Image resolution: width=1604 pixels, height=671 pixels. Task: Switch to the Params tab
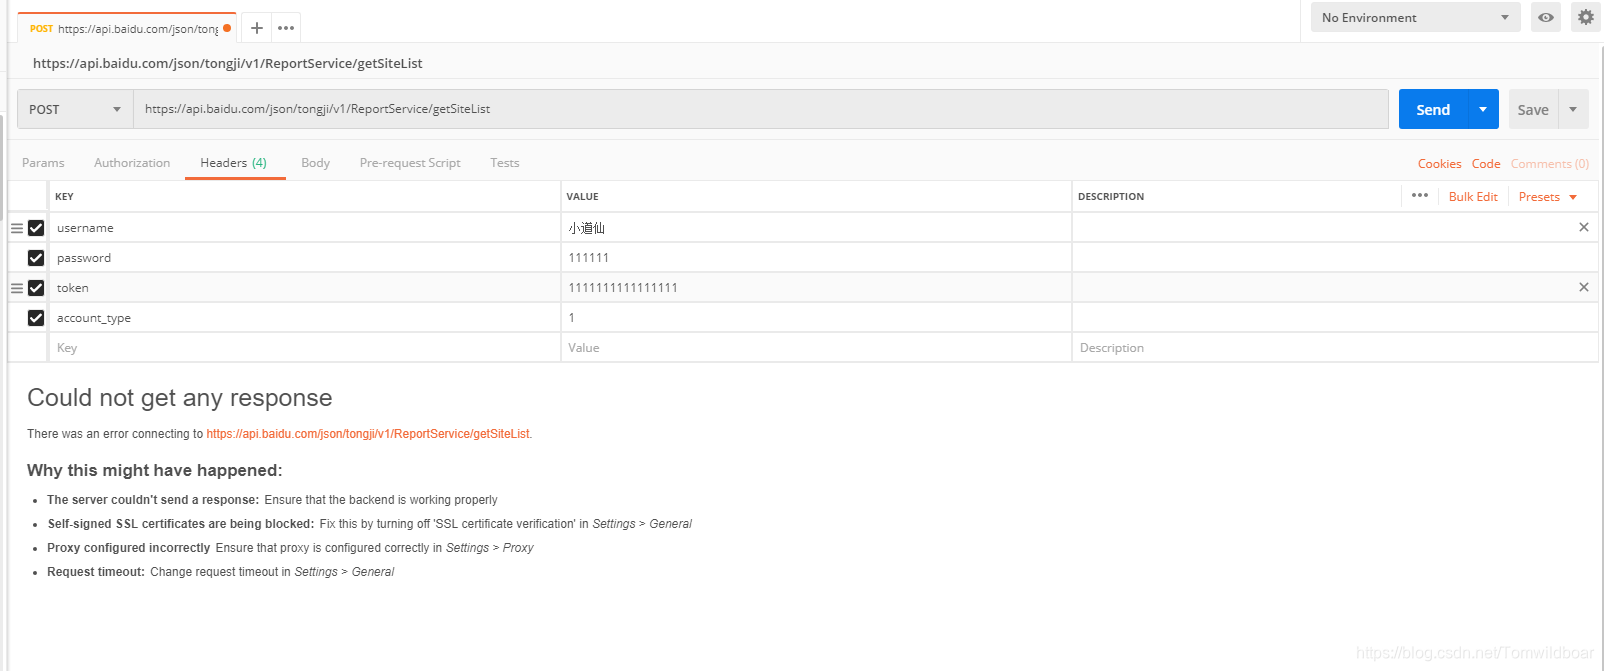coord(43,163)
